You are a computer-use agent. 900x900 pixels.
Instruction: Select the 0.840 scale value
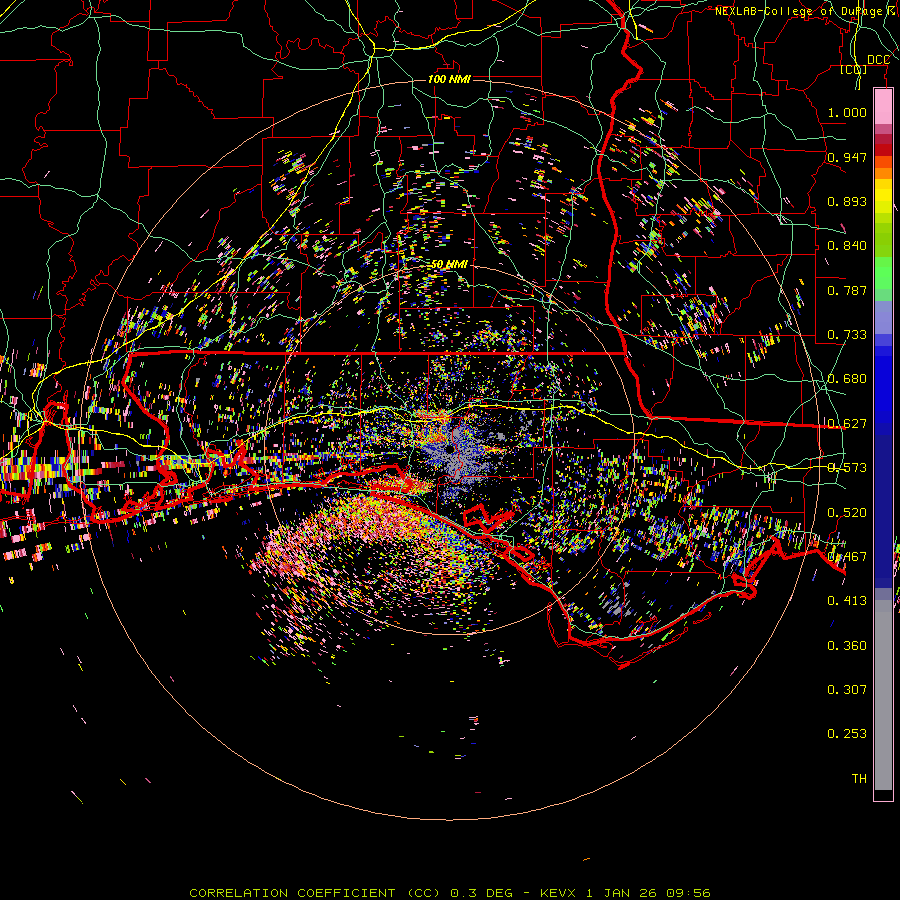[847, 246]
